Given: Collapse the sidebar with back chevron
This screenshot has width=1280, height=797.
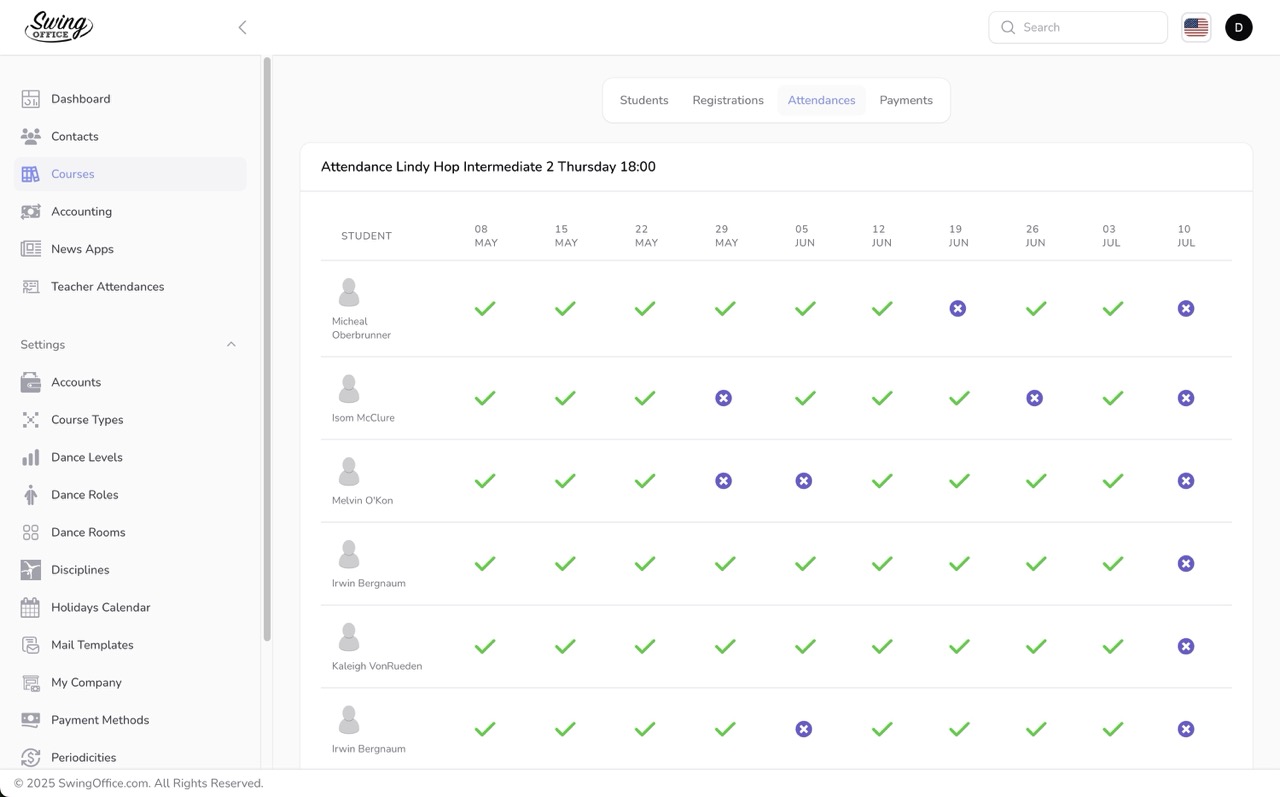Looking at the screenshot, I should point(242,27).
